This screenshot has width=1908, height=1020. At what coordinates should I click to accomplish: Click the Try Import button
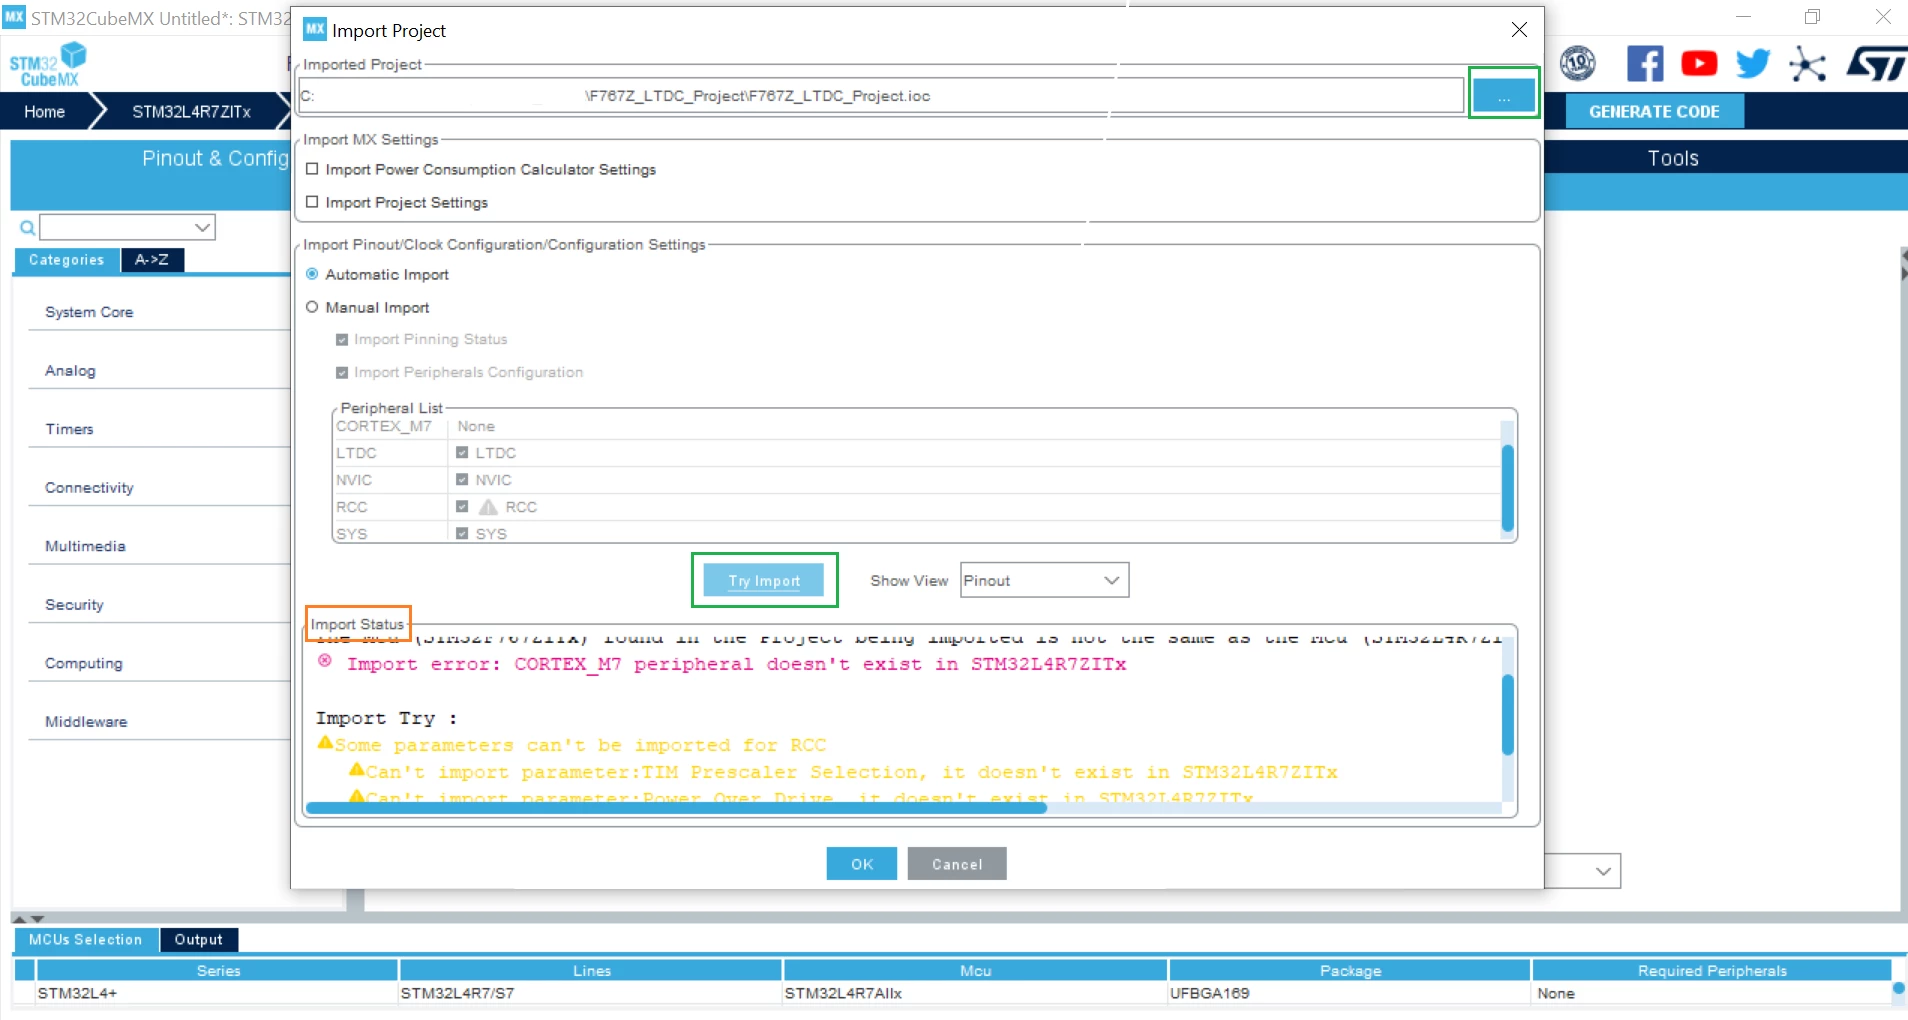click(x=764, y=580)
